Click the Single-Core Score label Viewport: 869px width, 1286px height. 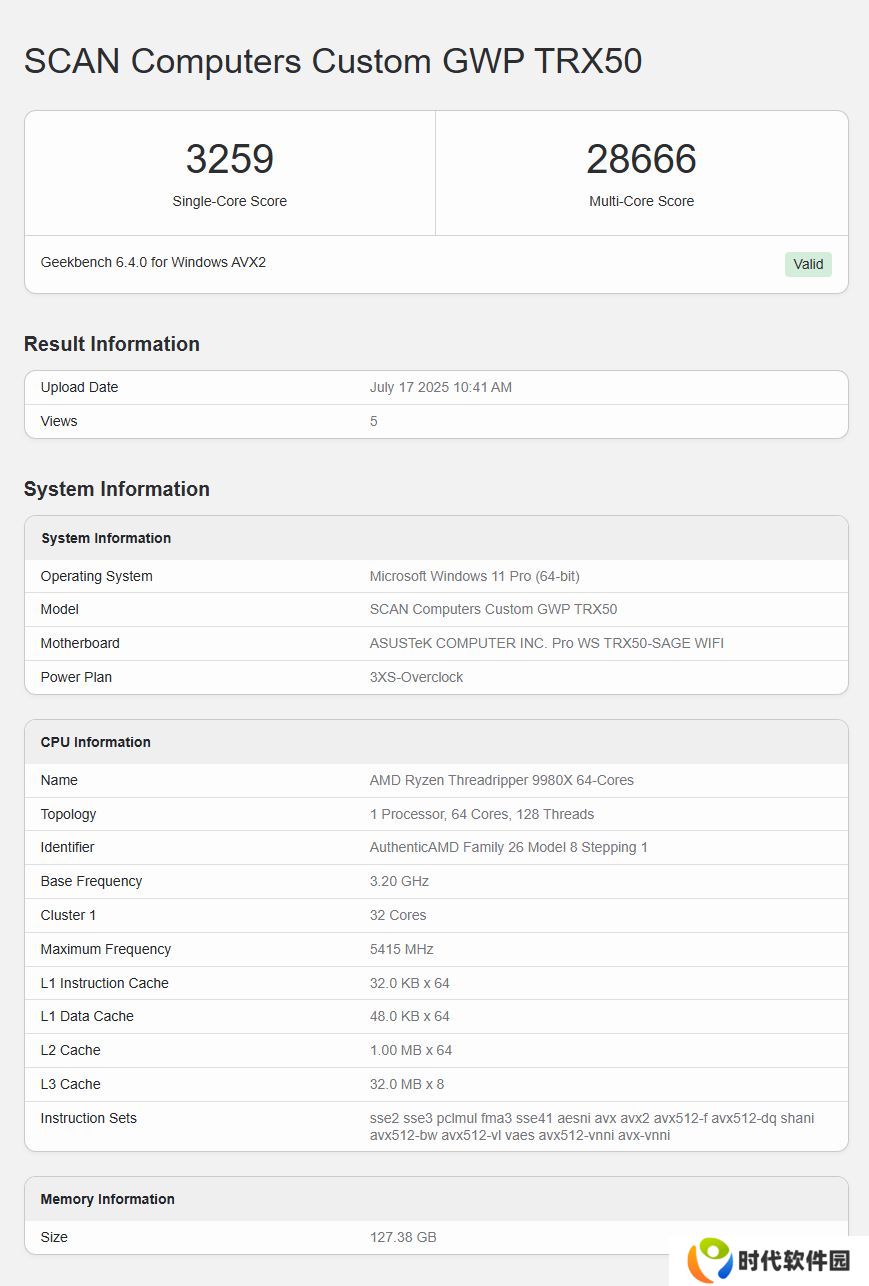(x=229, y=201)
